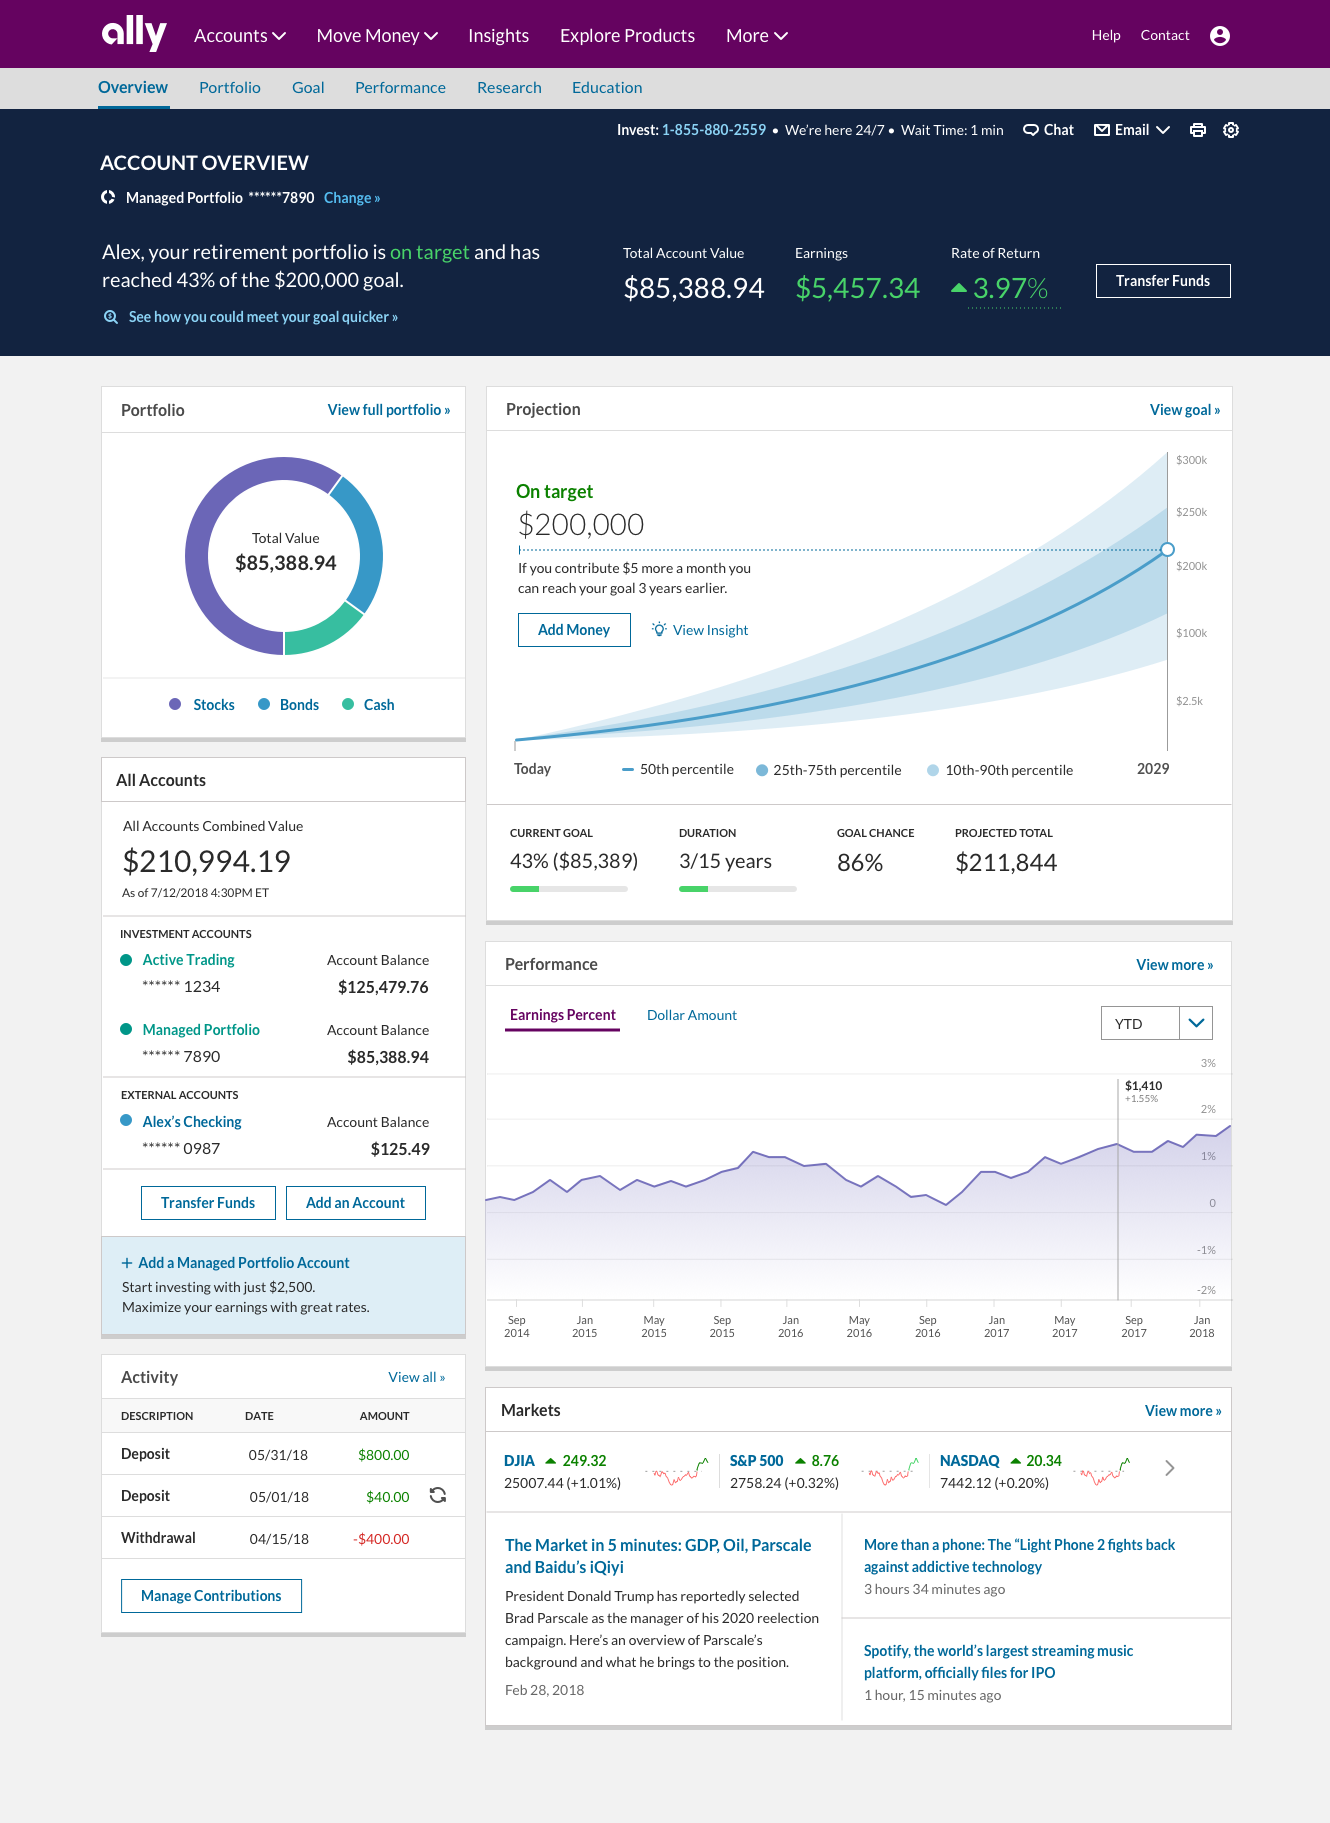Image resolution: width=1330 pixels, height=1823 pixels.
Task: Click the lightbulb View Insight icon
Action: pyautogui.click(x=659, y=629)
